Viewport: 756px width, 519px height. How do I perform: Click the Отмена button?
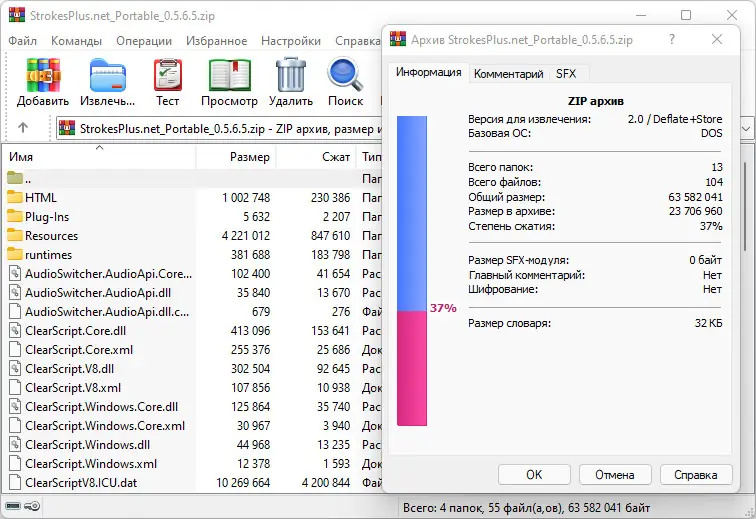[x=615, y=475]
